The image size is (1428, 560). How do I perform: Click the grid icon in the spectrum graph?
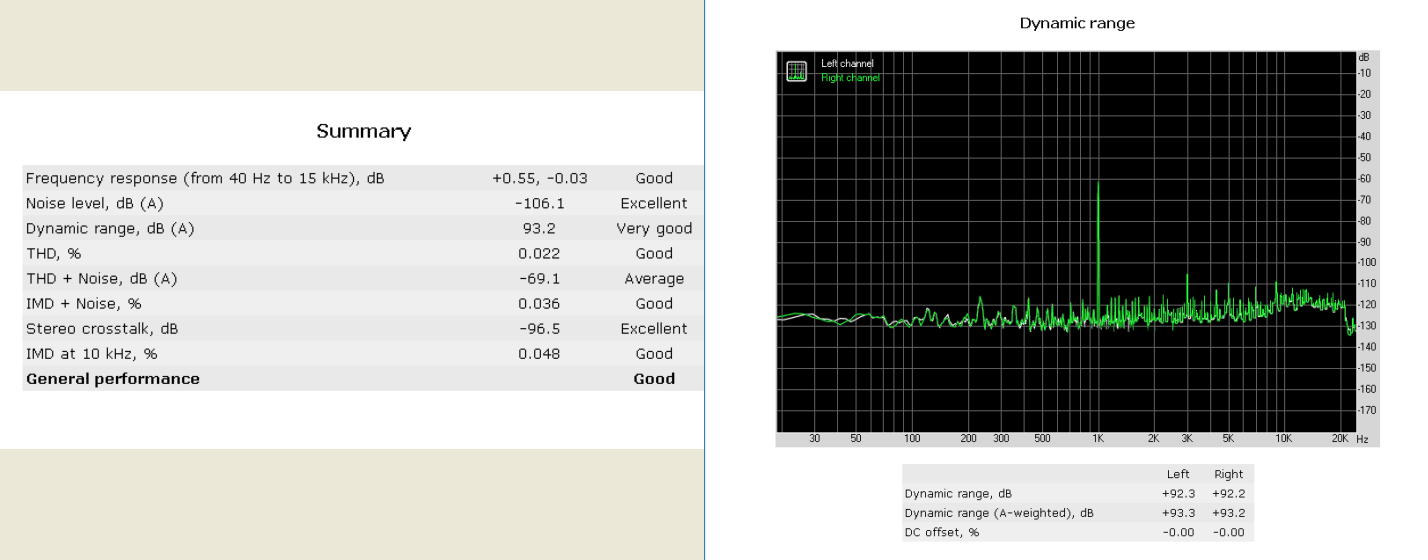click(796, 71)
